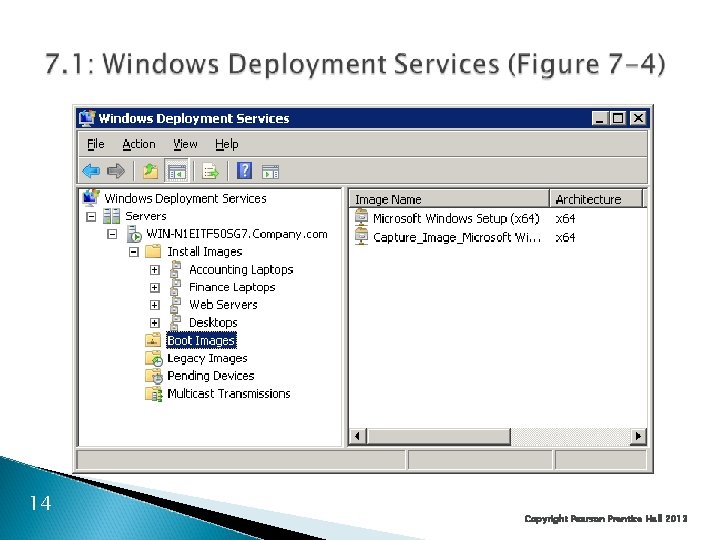Screen dimensions: 720x540
Task: Select the Servers tree label
Action: 146,216
